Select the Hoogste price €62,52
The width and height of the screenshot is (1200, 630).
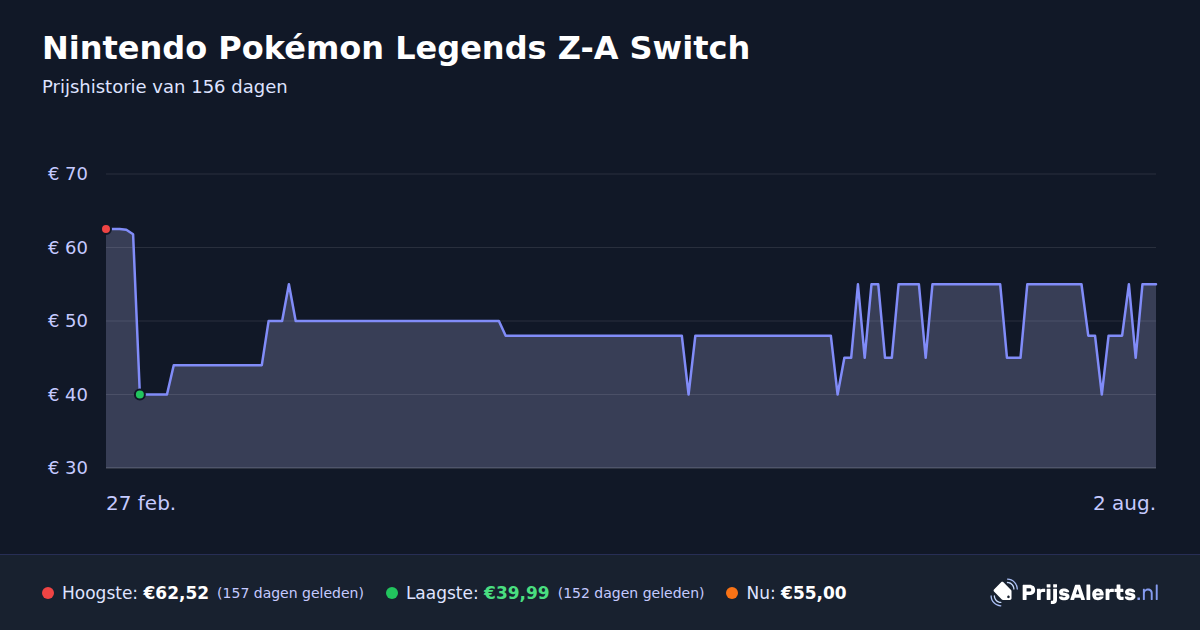coord(176,593)
